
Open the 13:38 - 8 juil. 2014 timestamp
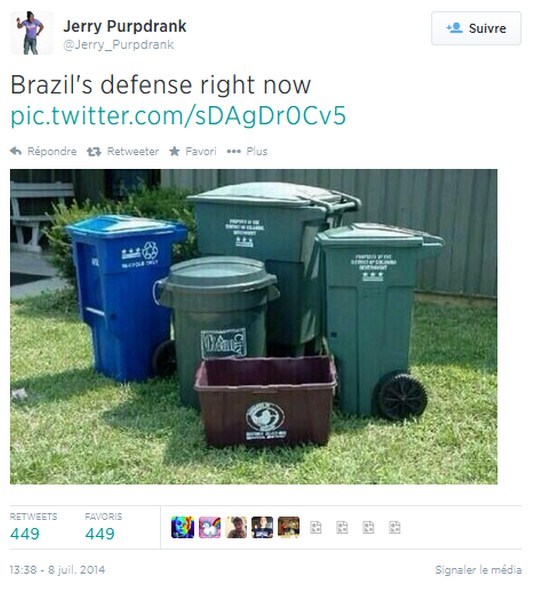57,570
